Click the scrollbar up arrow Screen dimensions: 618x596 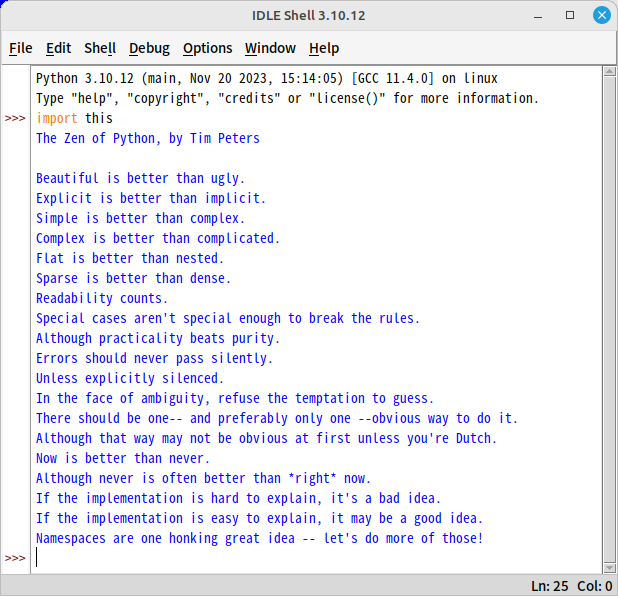[x=609, y=71]
